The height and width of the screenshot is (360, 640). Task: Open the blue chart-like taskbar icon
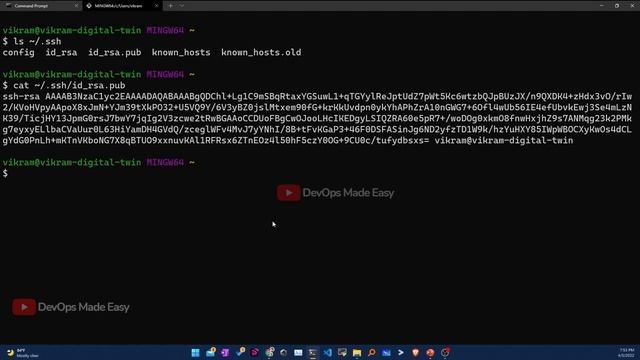pos(386,352)
